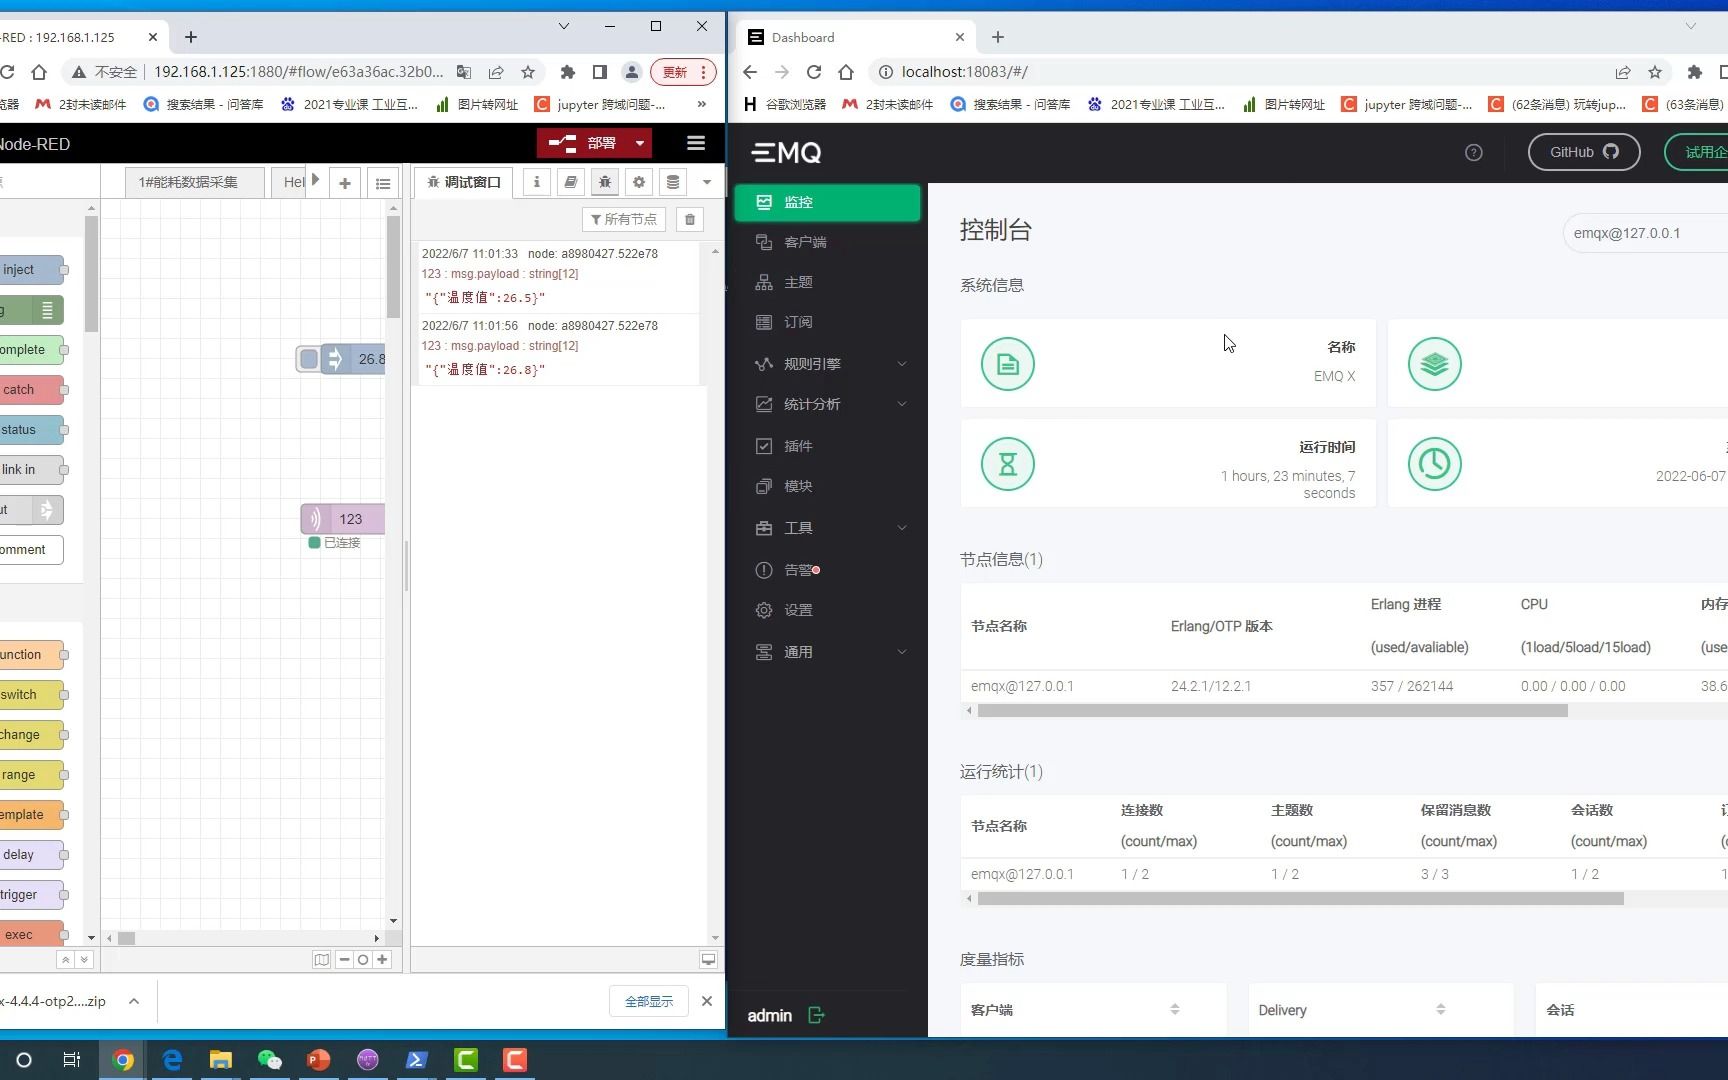
Task: Toggle the inject button on the 26.8 node
Action: (x=309, y=359)
